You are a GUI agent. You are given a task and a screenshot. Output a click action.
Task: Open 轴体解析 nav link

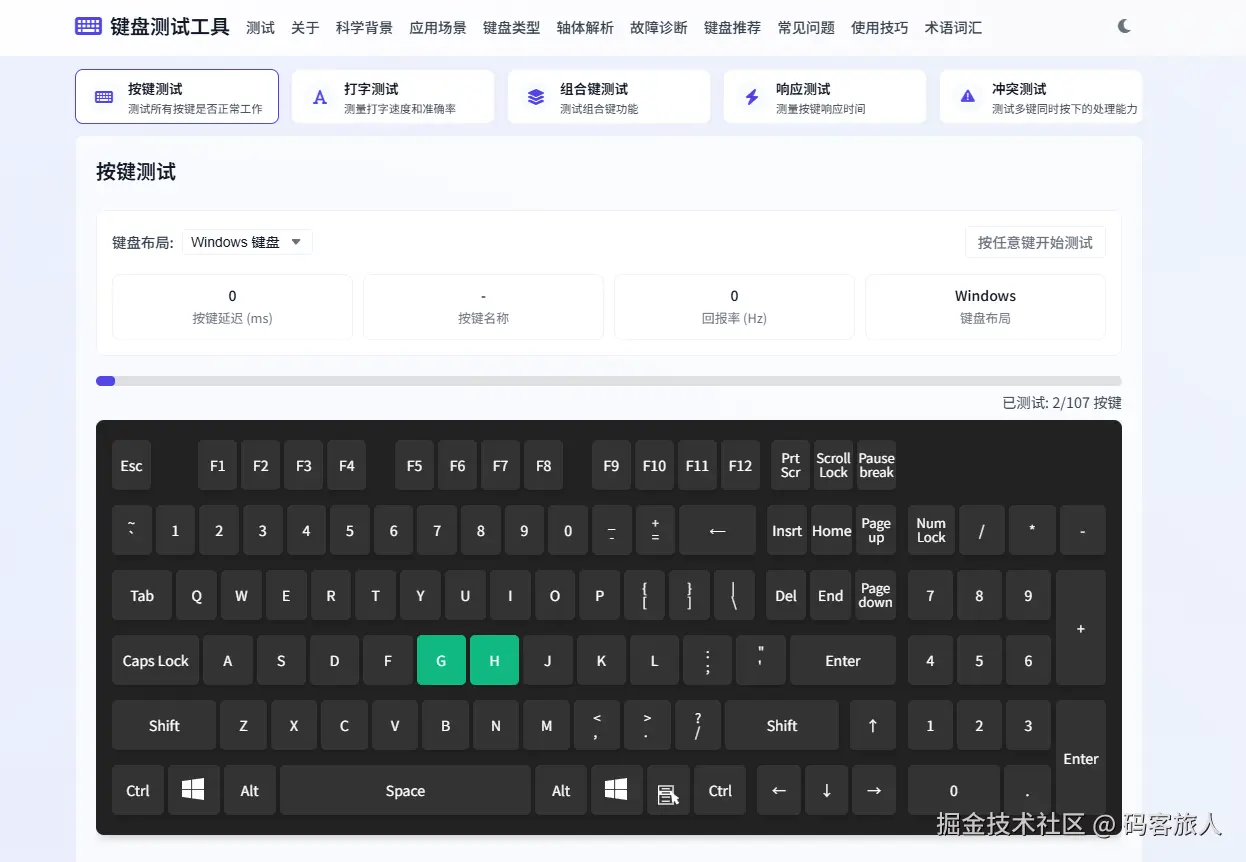[x=585, y=28]
